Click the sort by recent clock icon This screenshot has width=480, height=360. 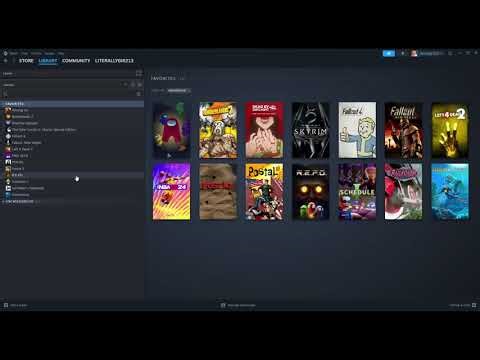click(x=133, y=85)
